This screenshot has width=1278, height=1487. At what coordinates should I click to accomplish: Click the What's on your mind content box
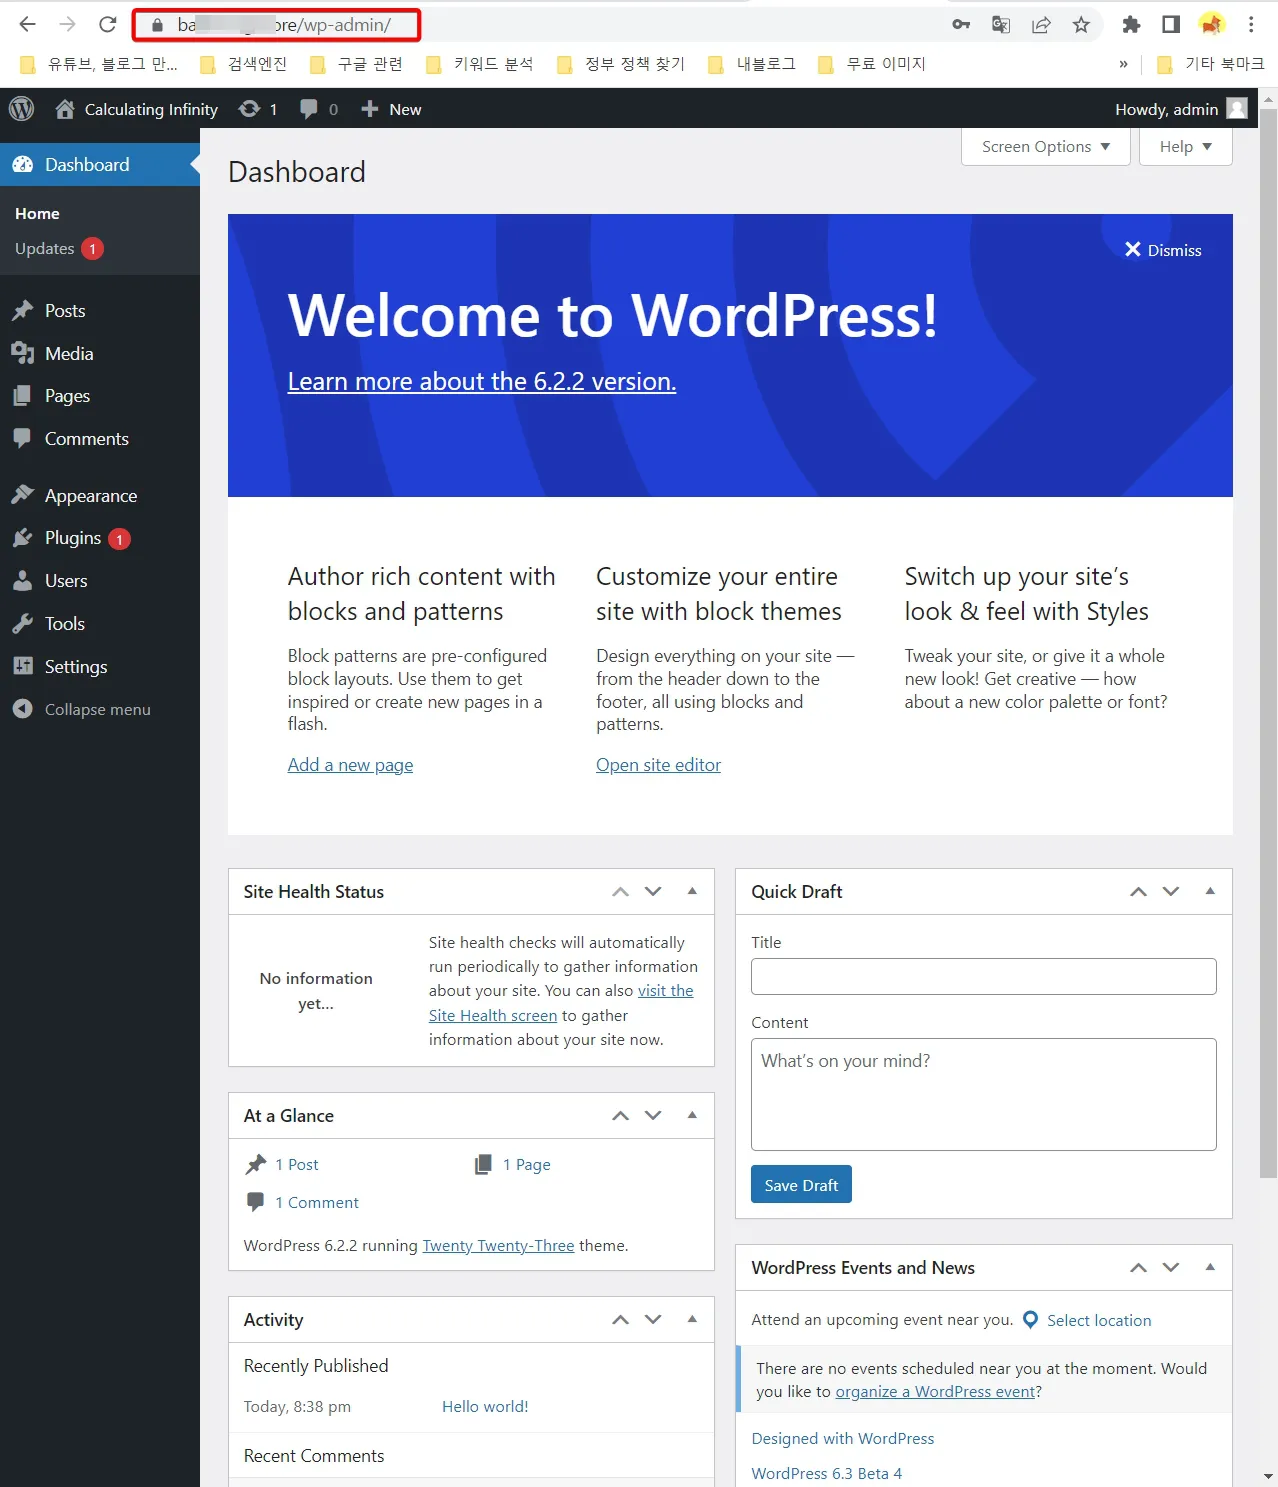(984, 1095)
